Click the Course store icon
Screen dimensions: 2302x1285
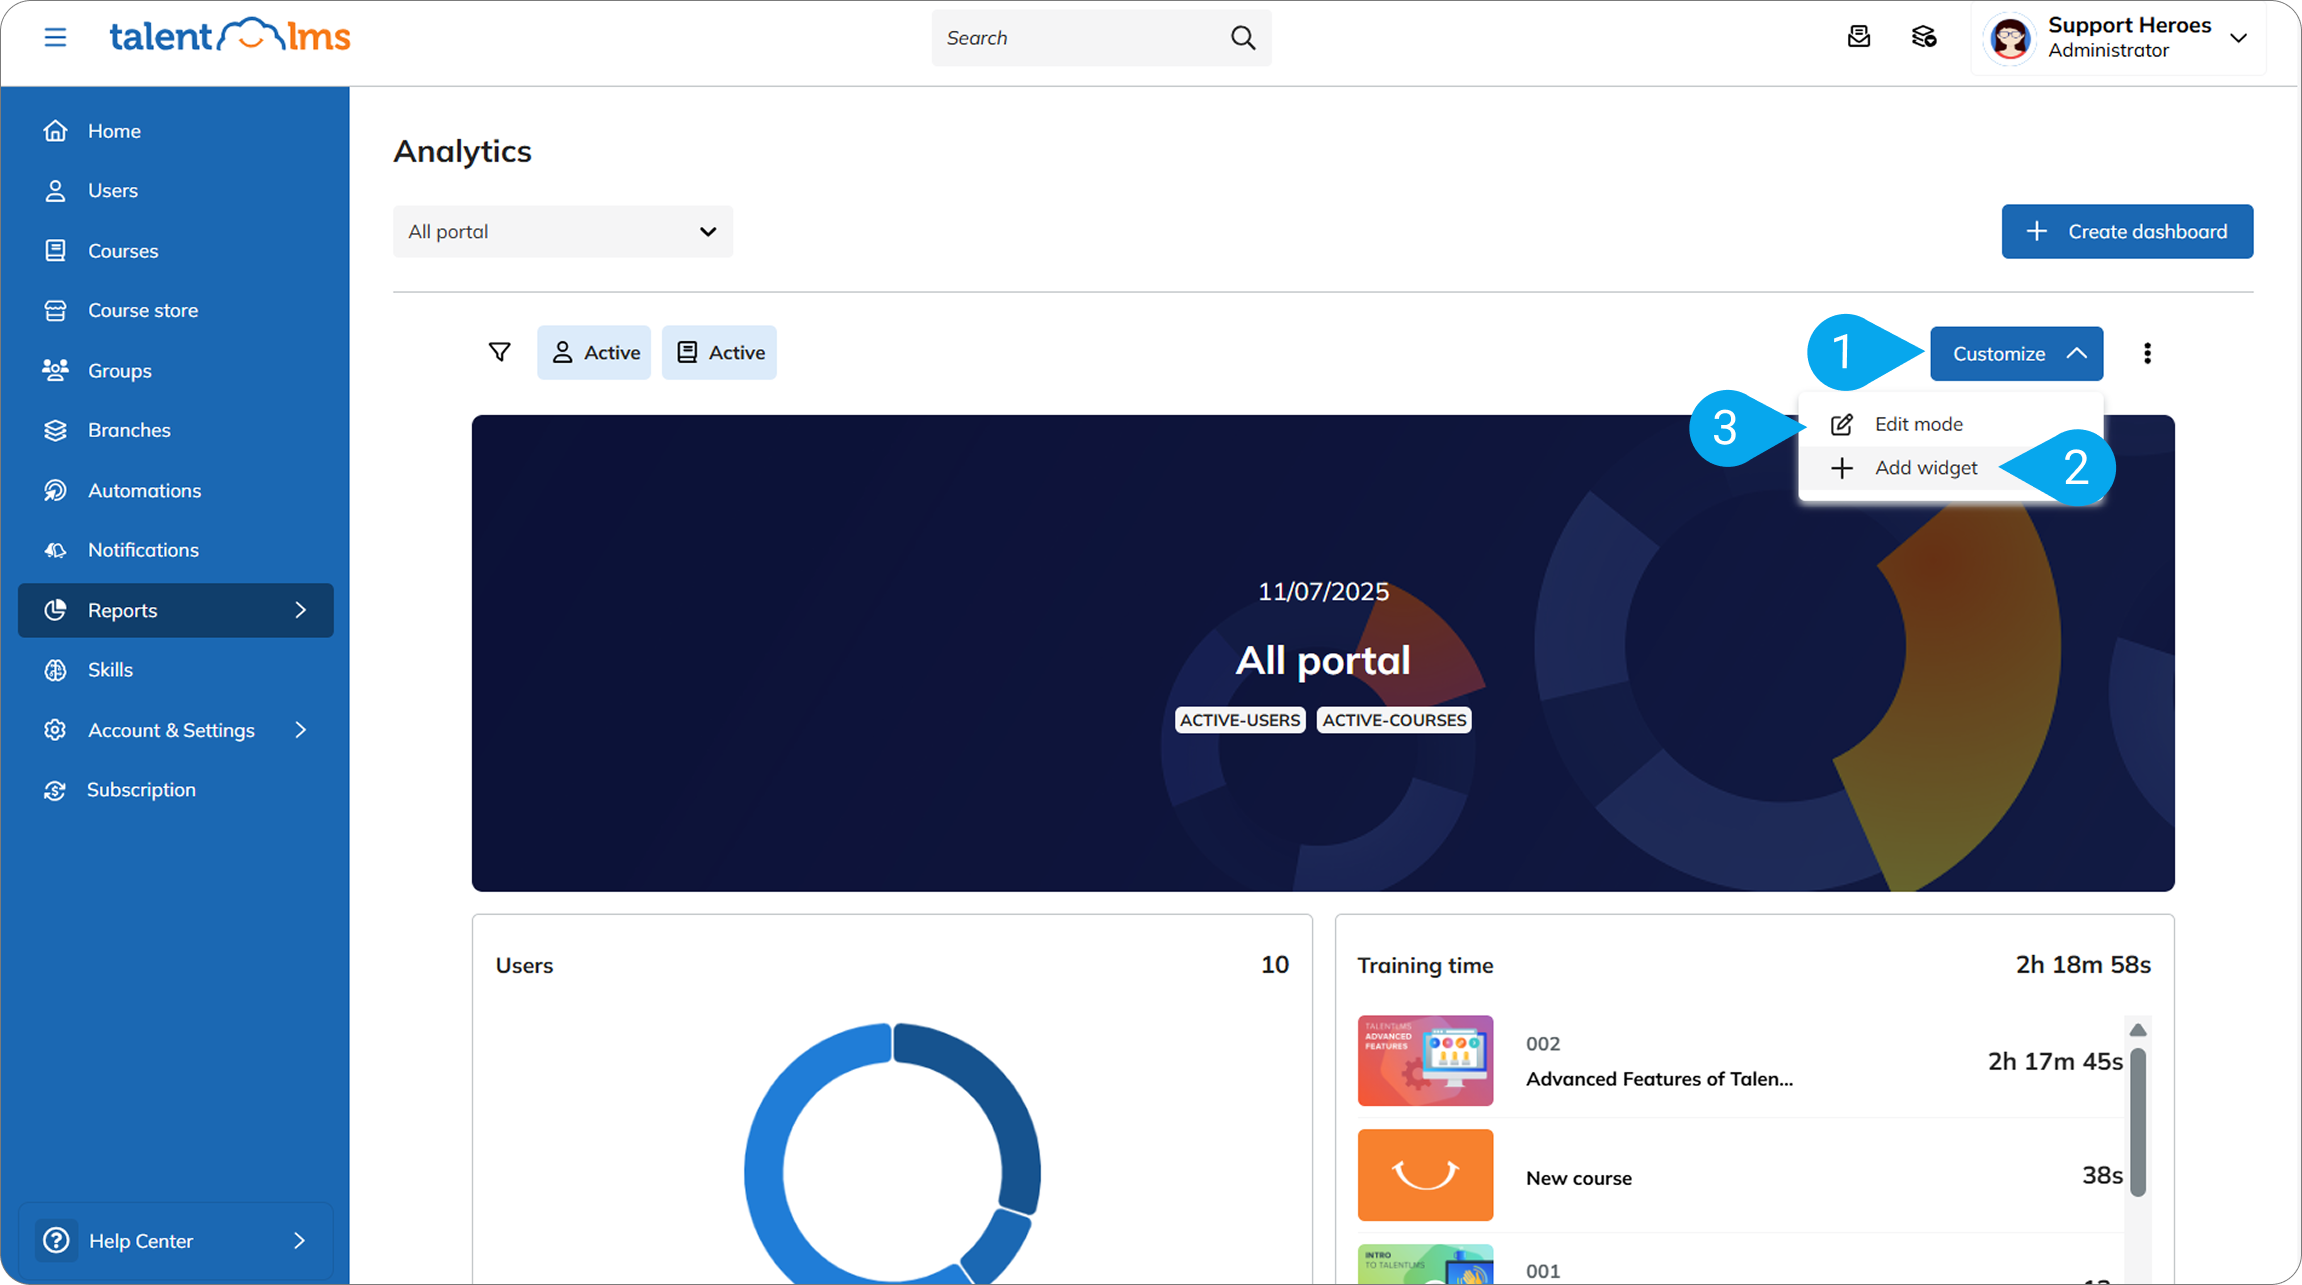[x=56, y=310]
